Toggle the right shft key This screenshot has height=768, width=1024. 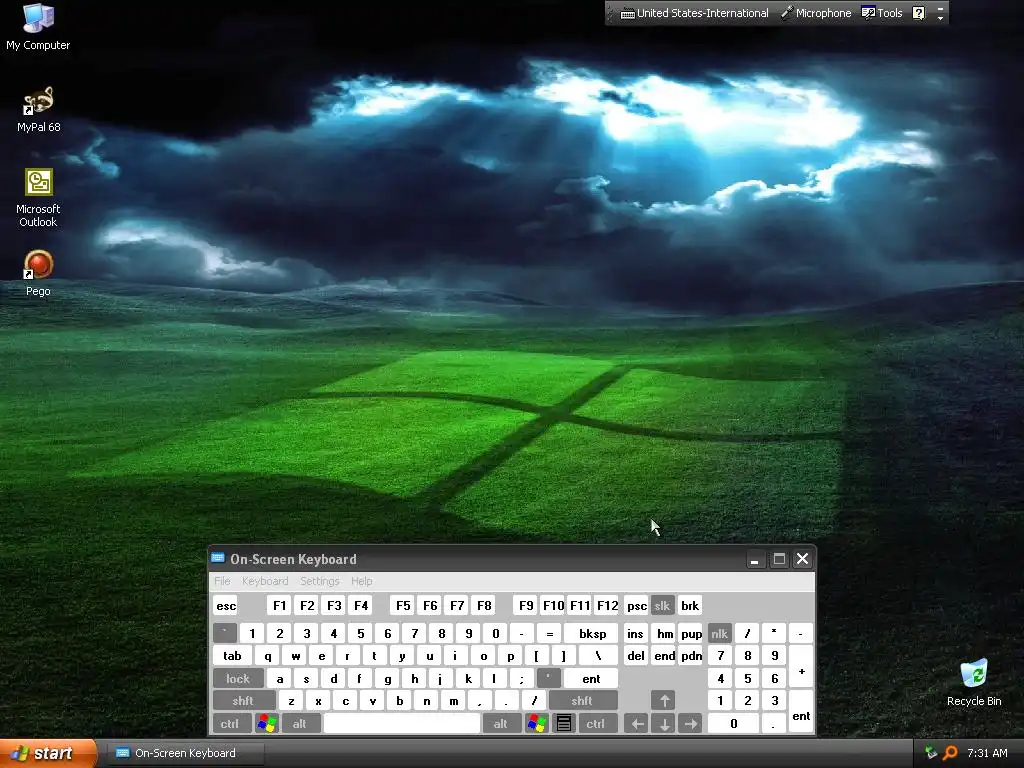(x=583, y=701)
